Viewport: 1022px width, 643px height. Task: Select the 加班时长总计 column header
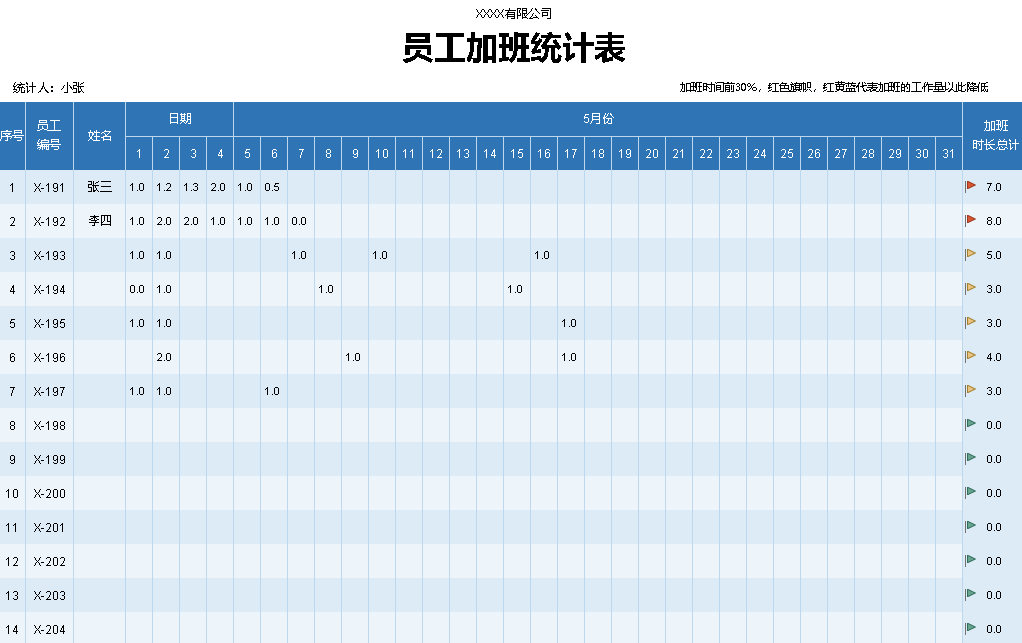coord(994,135)
